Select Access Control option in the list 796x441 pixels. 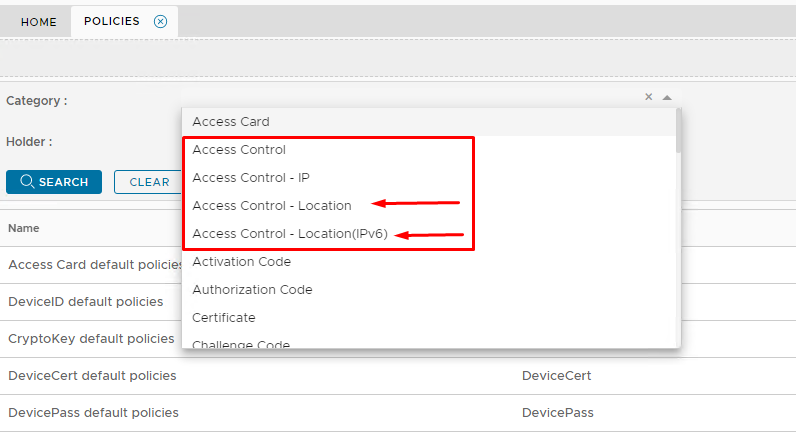pyautogui.click(x=239, y=150)
